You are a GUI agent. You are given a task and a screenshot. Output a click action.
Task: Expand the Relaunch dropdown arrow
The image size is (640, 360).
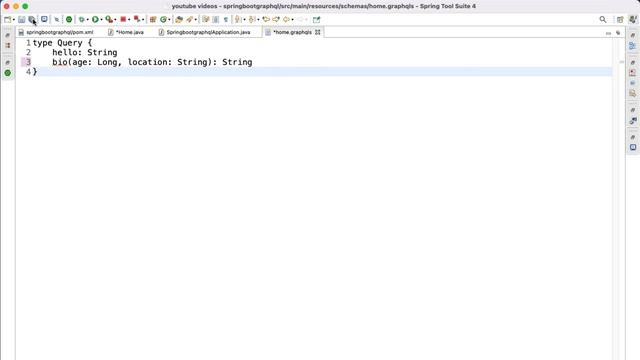point(143,20)
